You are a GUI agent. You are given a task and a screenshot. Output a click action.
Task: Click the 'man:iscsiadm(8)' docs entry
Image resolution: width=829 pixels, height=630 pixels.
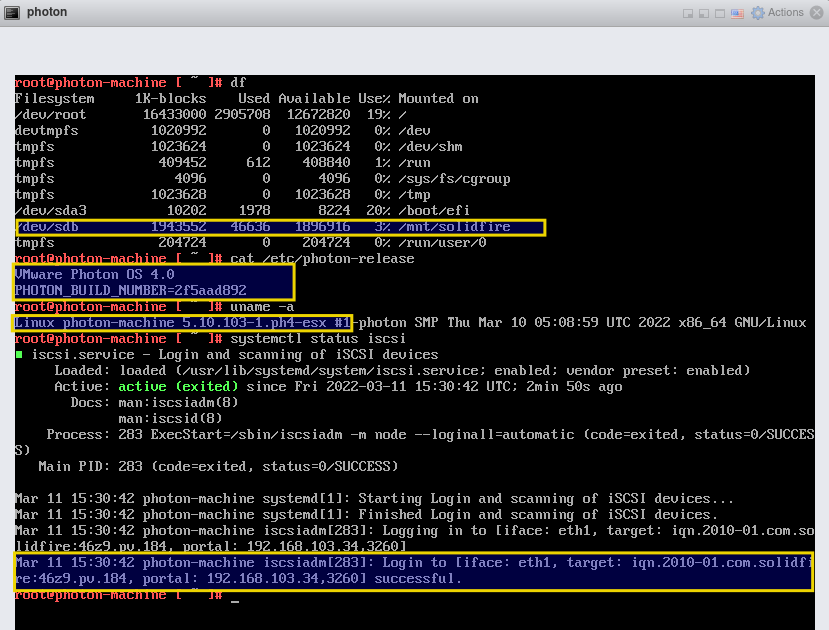click(178, 403)
